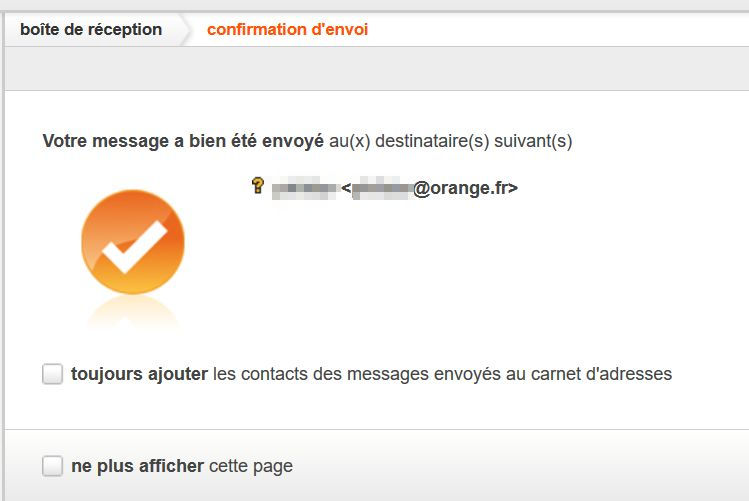
Task: Click the bold 'toujours ajouter' label text
Action: [139, 374]
